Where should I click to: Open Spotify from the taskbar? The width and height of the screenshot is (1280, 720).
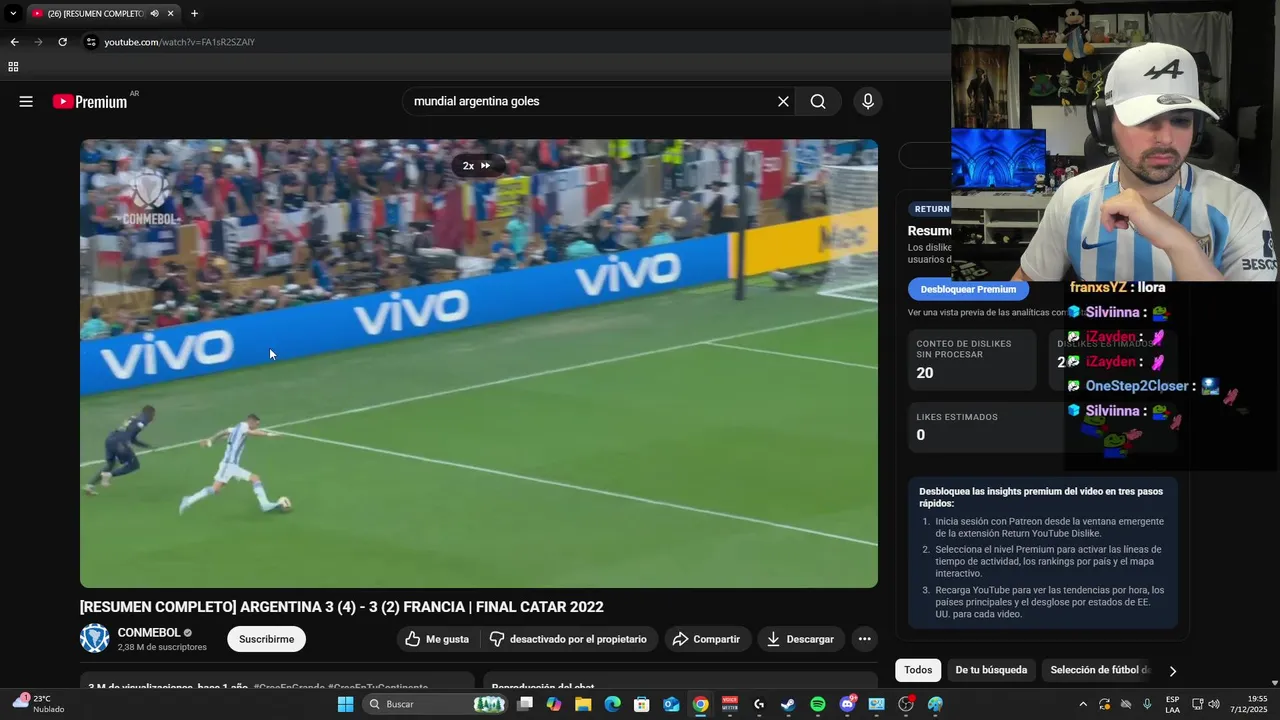818,704
